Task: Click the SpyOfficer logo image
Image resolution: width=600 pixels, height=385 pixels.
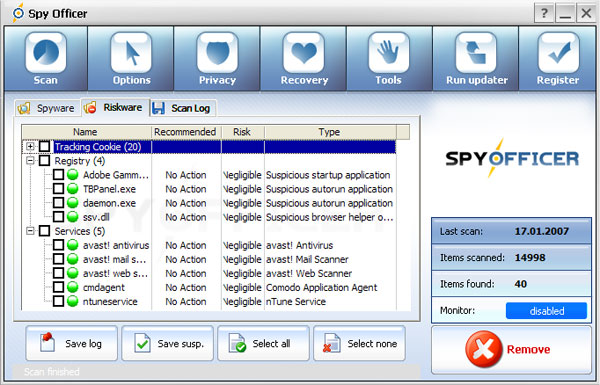Action: pyautogui.click(x=512, y=158)
